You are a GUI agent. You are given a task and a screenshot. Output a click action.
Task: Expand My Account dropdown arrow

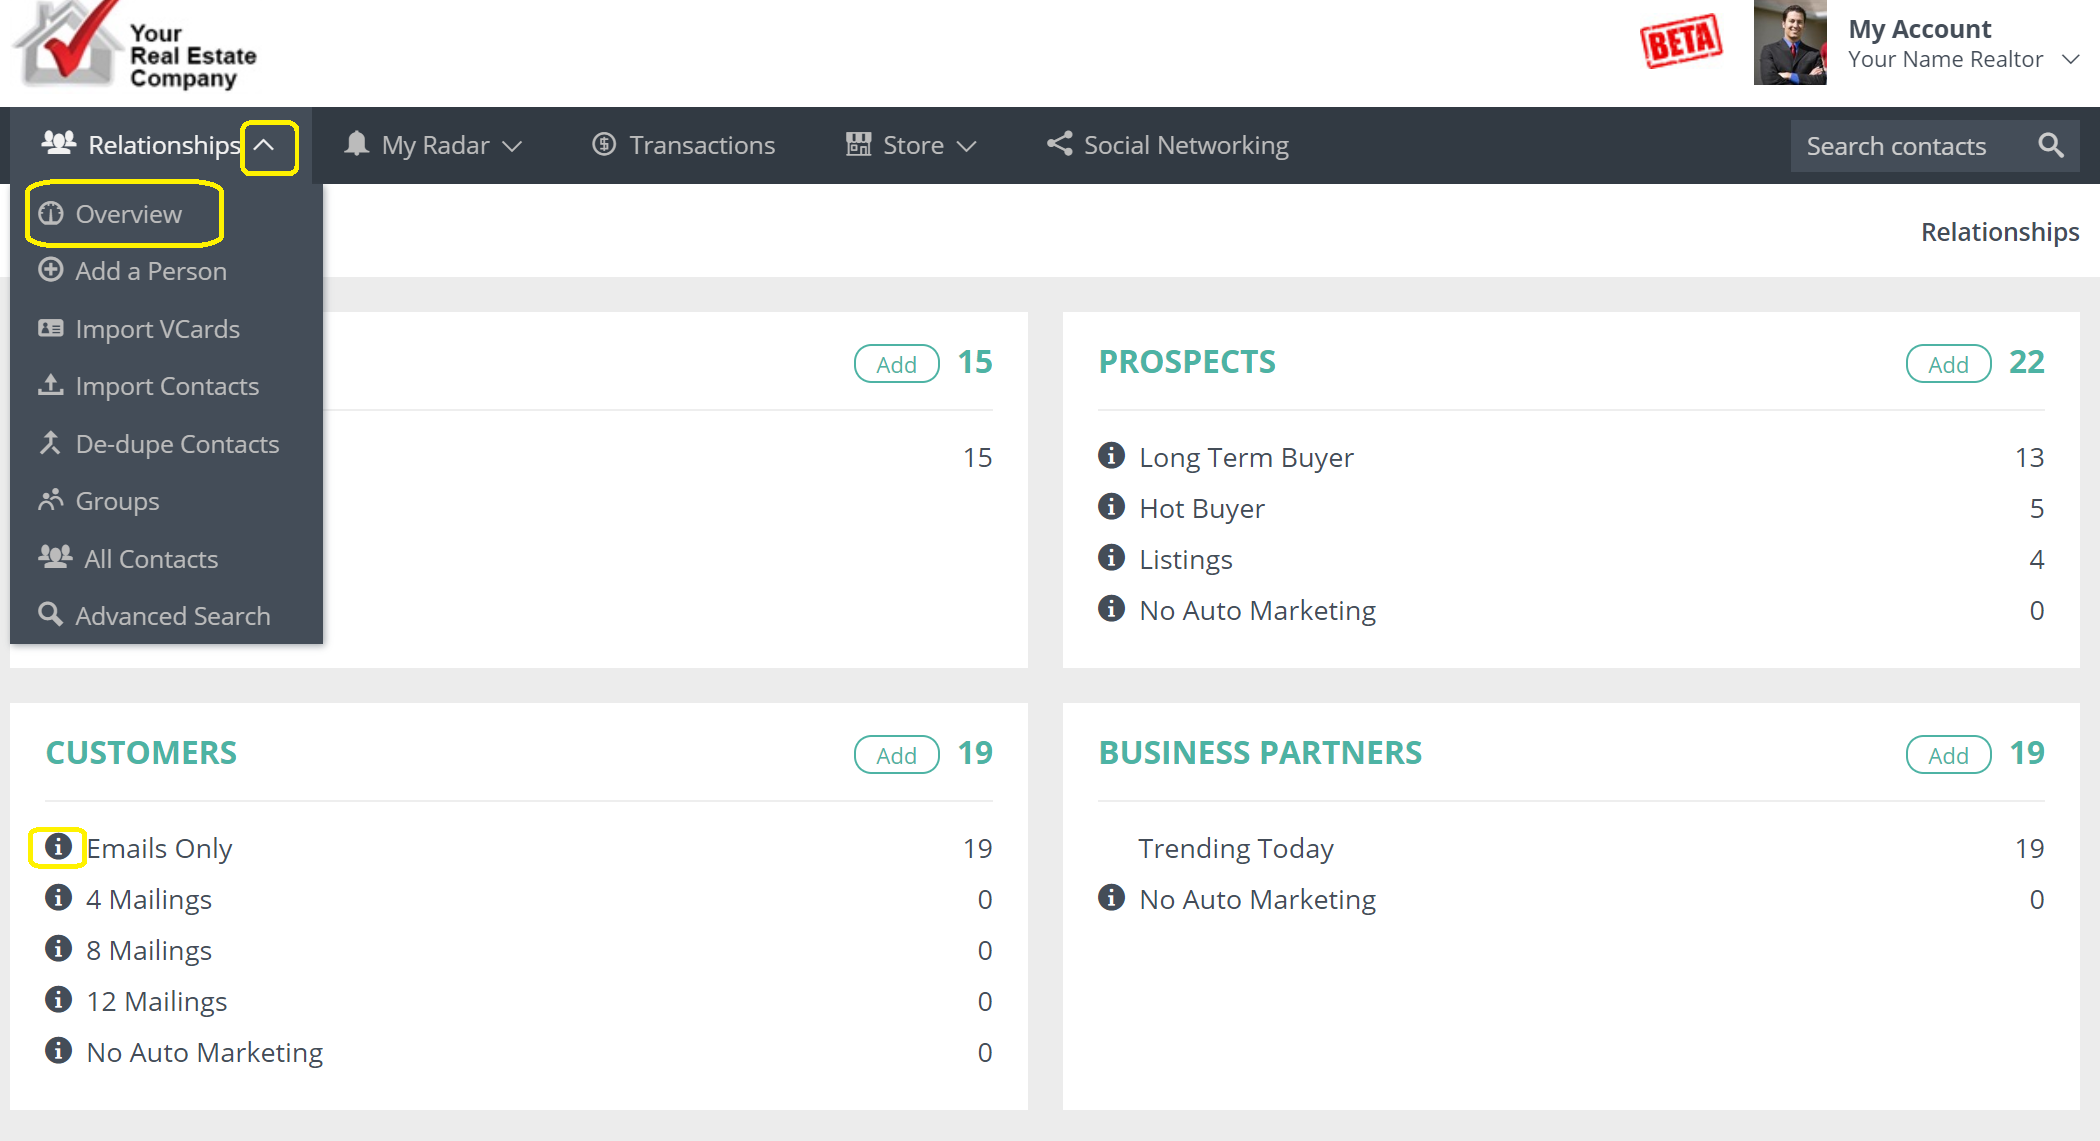pyautogui.click(x=2071, y=60)
